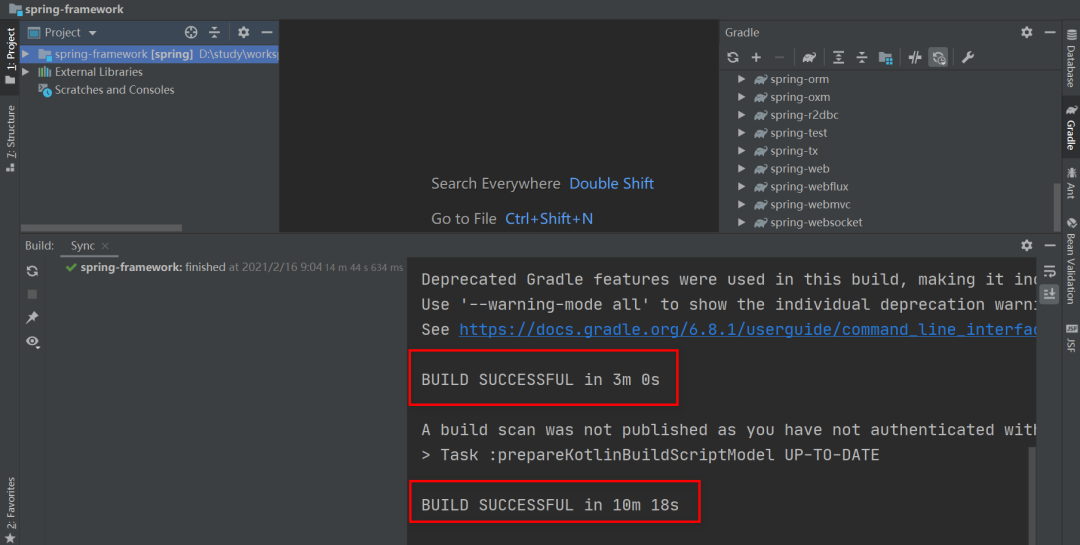The image size is (1080, 545).
Task: Hide the Build tool window
Action: (1050, 245)
